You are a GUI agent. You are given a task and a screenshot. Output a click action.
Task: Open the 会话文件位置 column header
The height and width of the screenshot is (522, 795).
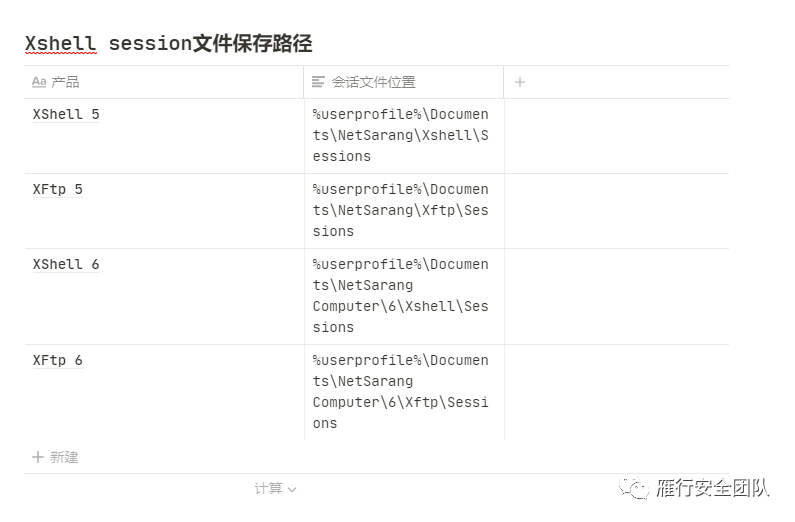click(x=404, y=82)
